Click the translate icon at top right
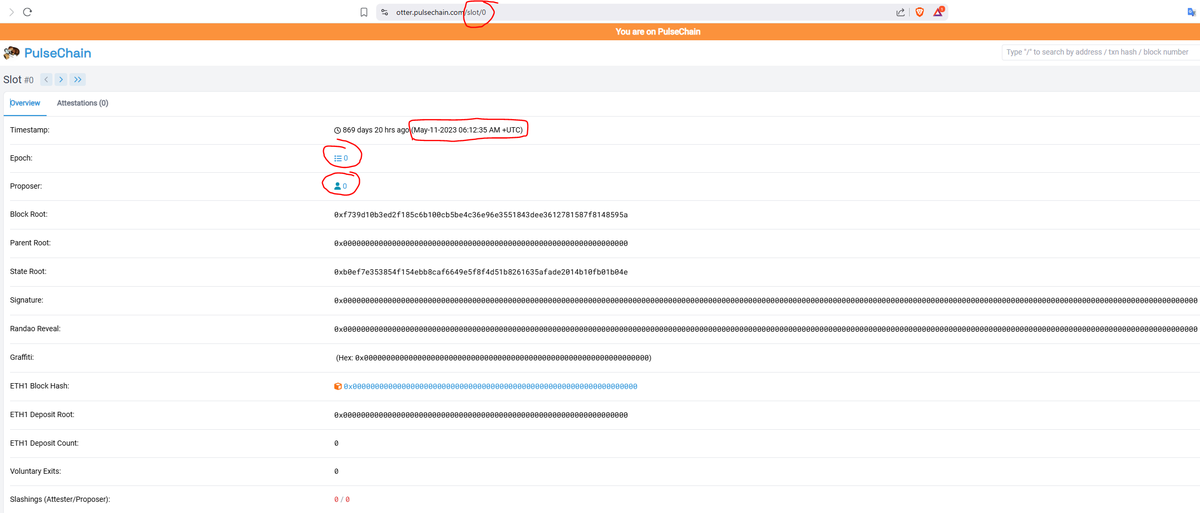The image size is (1200, 513). [x=1191, y=12]
